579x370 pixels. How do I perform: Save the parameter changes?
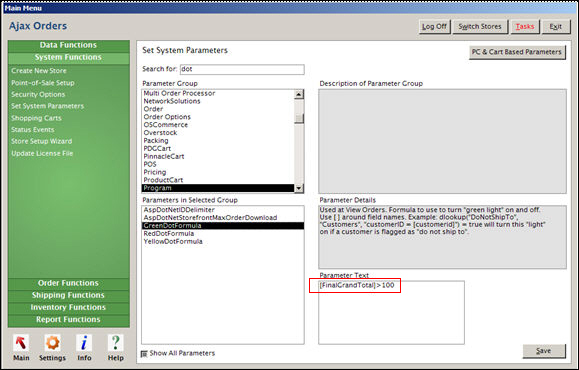[544, 351]
